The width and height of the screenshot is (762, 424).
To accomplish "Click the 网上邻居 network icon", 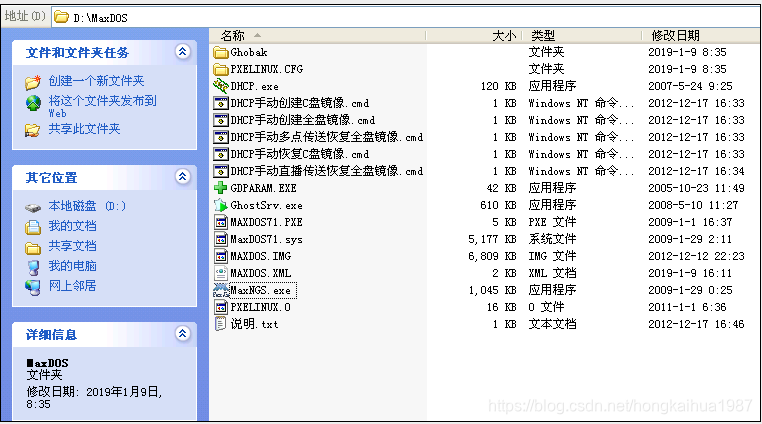I will (33, 287).
